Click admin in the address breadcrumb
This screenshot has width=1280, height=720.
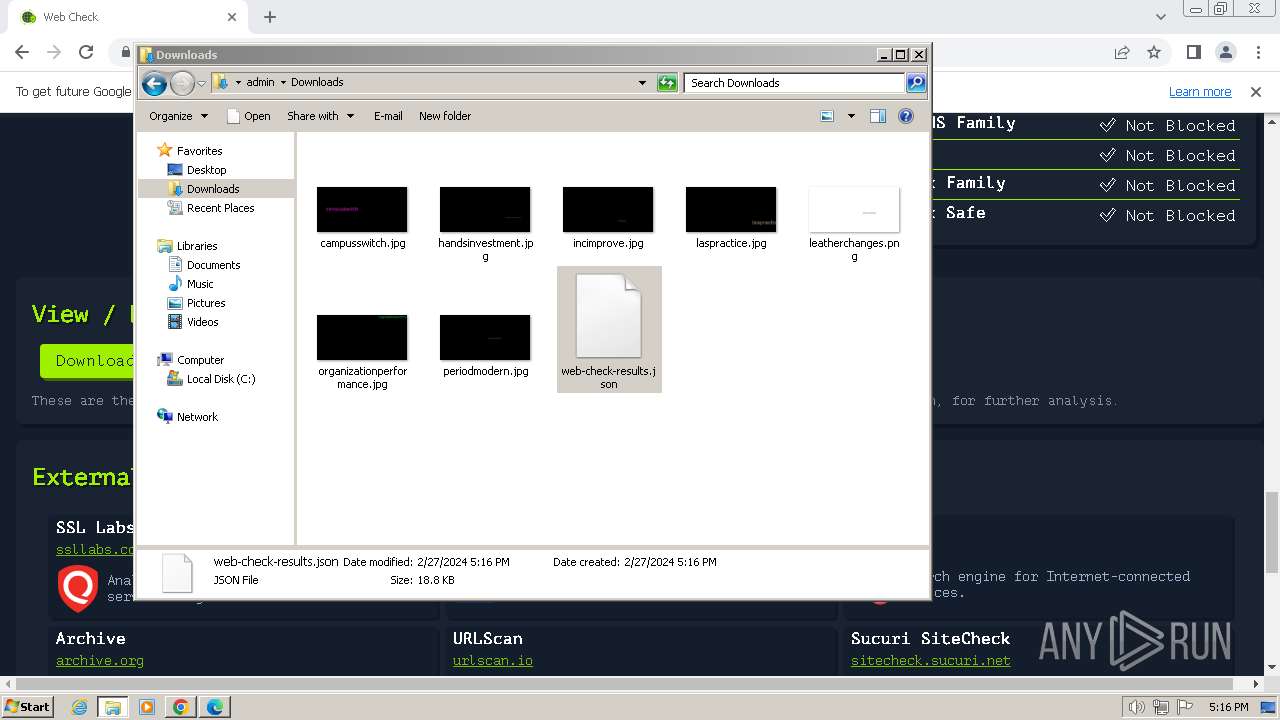(260, 83)
